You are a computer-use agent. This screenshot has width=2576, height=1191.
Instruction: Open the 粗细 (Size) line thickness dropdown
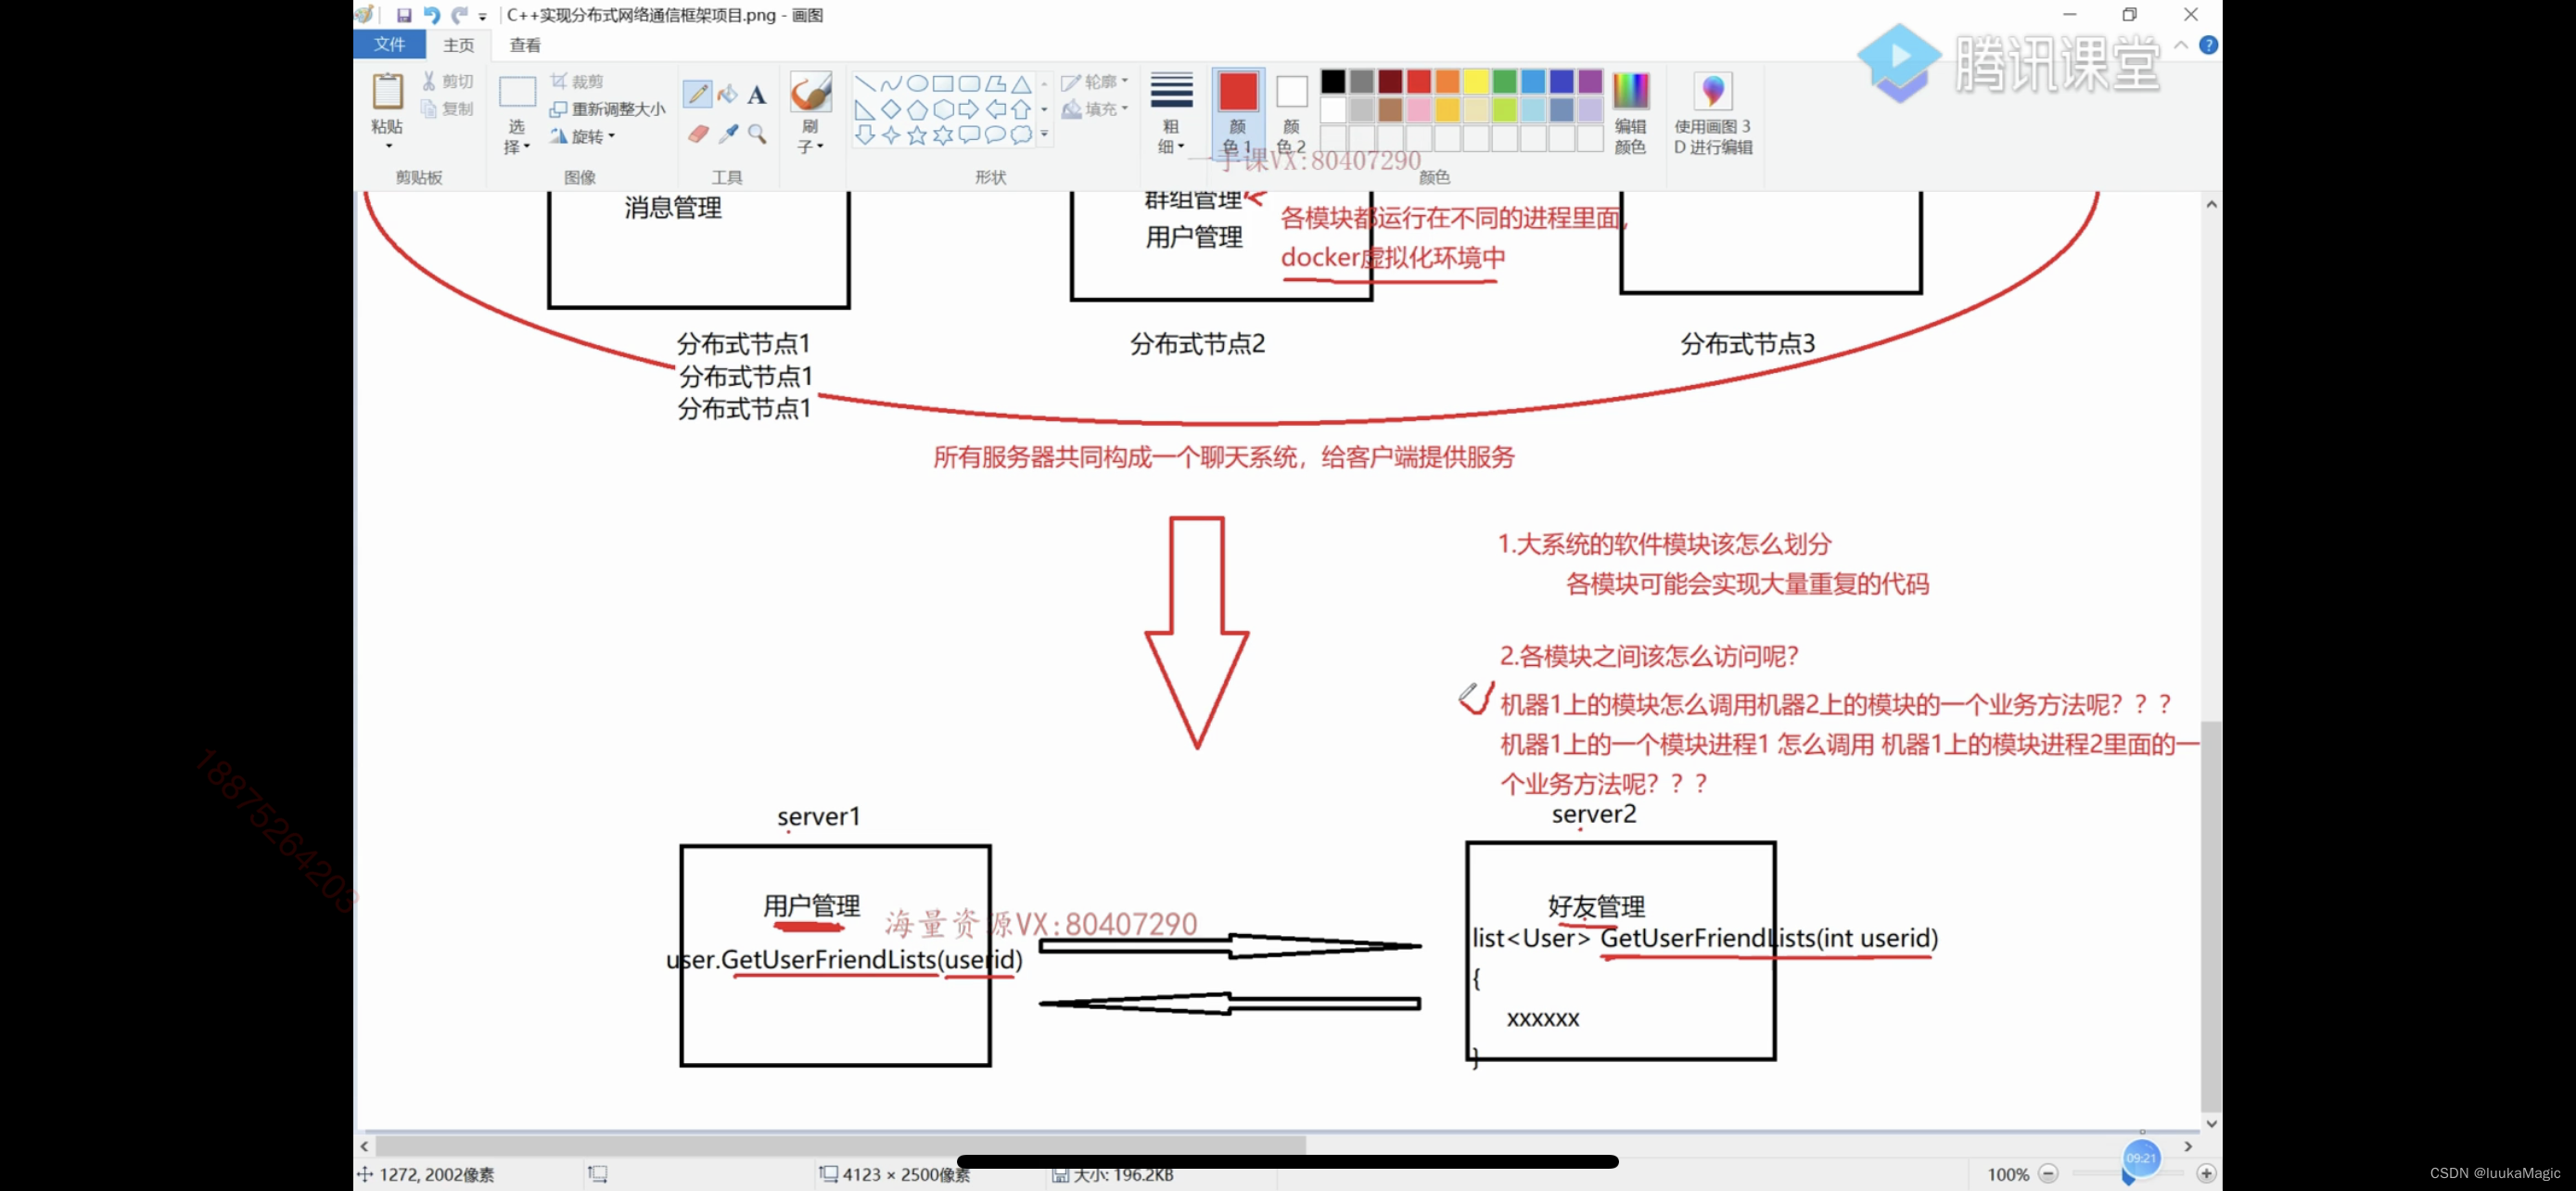tap(1171, 112)
